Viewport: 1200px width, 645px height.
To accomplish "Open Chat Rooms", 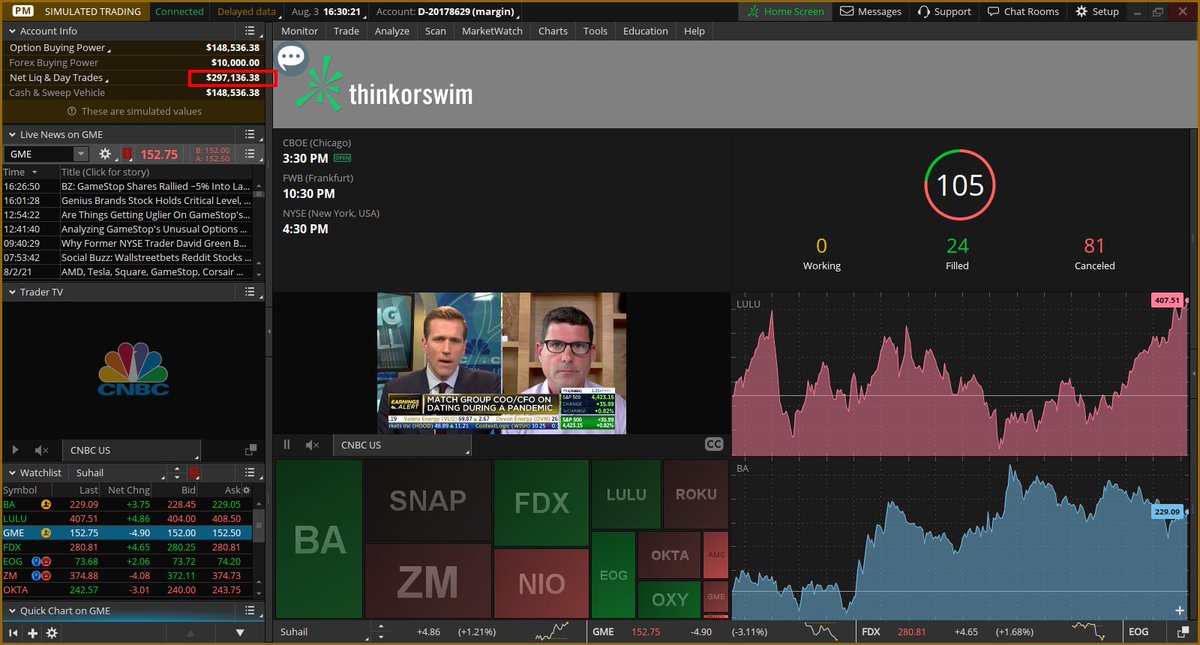I will tap(1023, 11).
